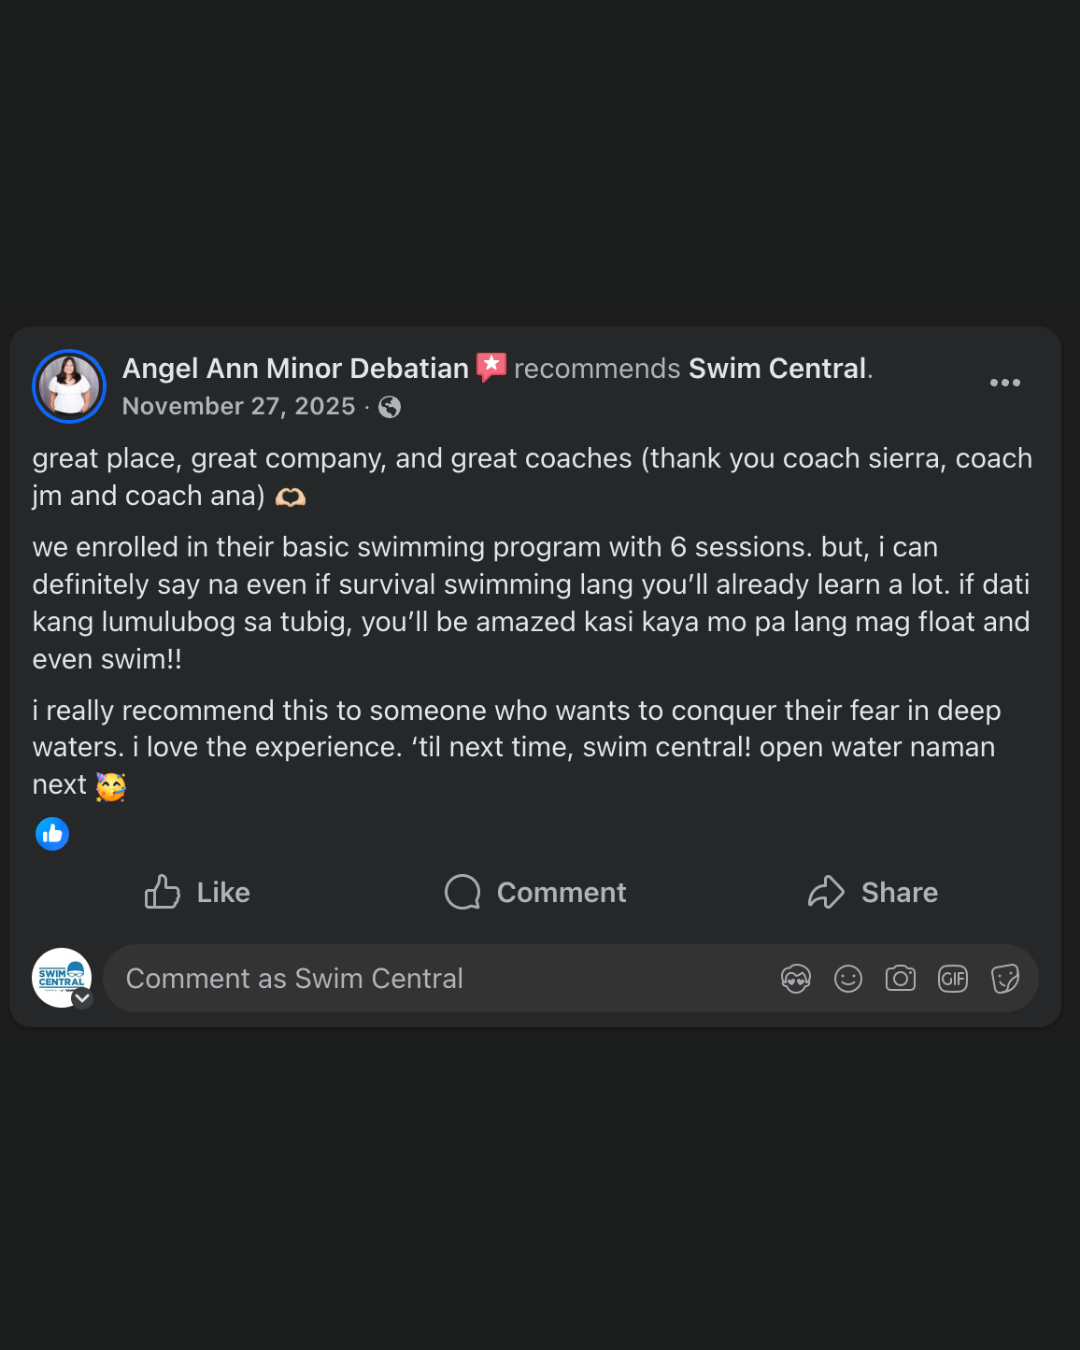Click the Swim Central logo beside comment box

60,976
